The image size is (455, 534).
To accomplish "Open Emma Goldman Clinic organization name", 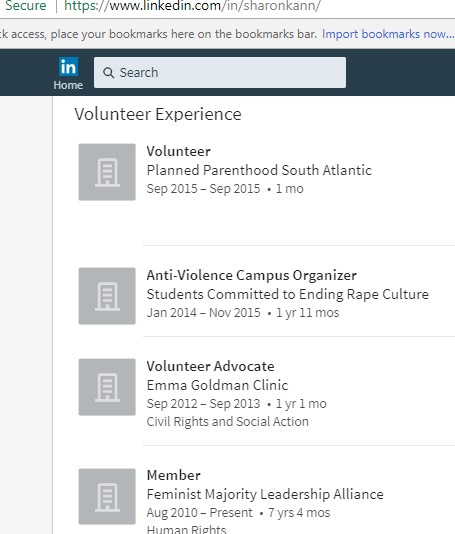I will coord(217,385).
